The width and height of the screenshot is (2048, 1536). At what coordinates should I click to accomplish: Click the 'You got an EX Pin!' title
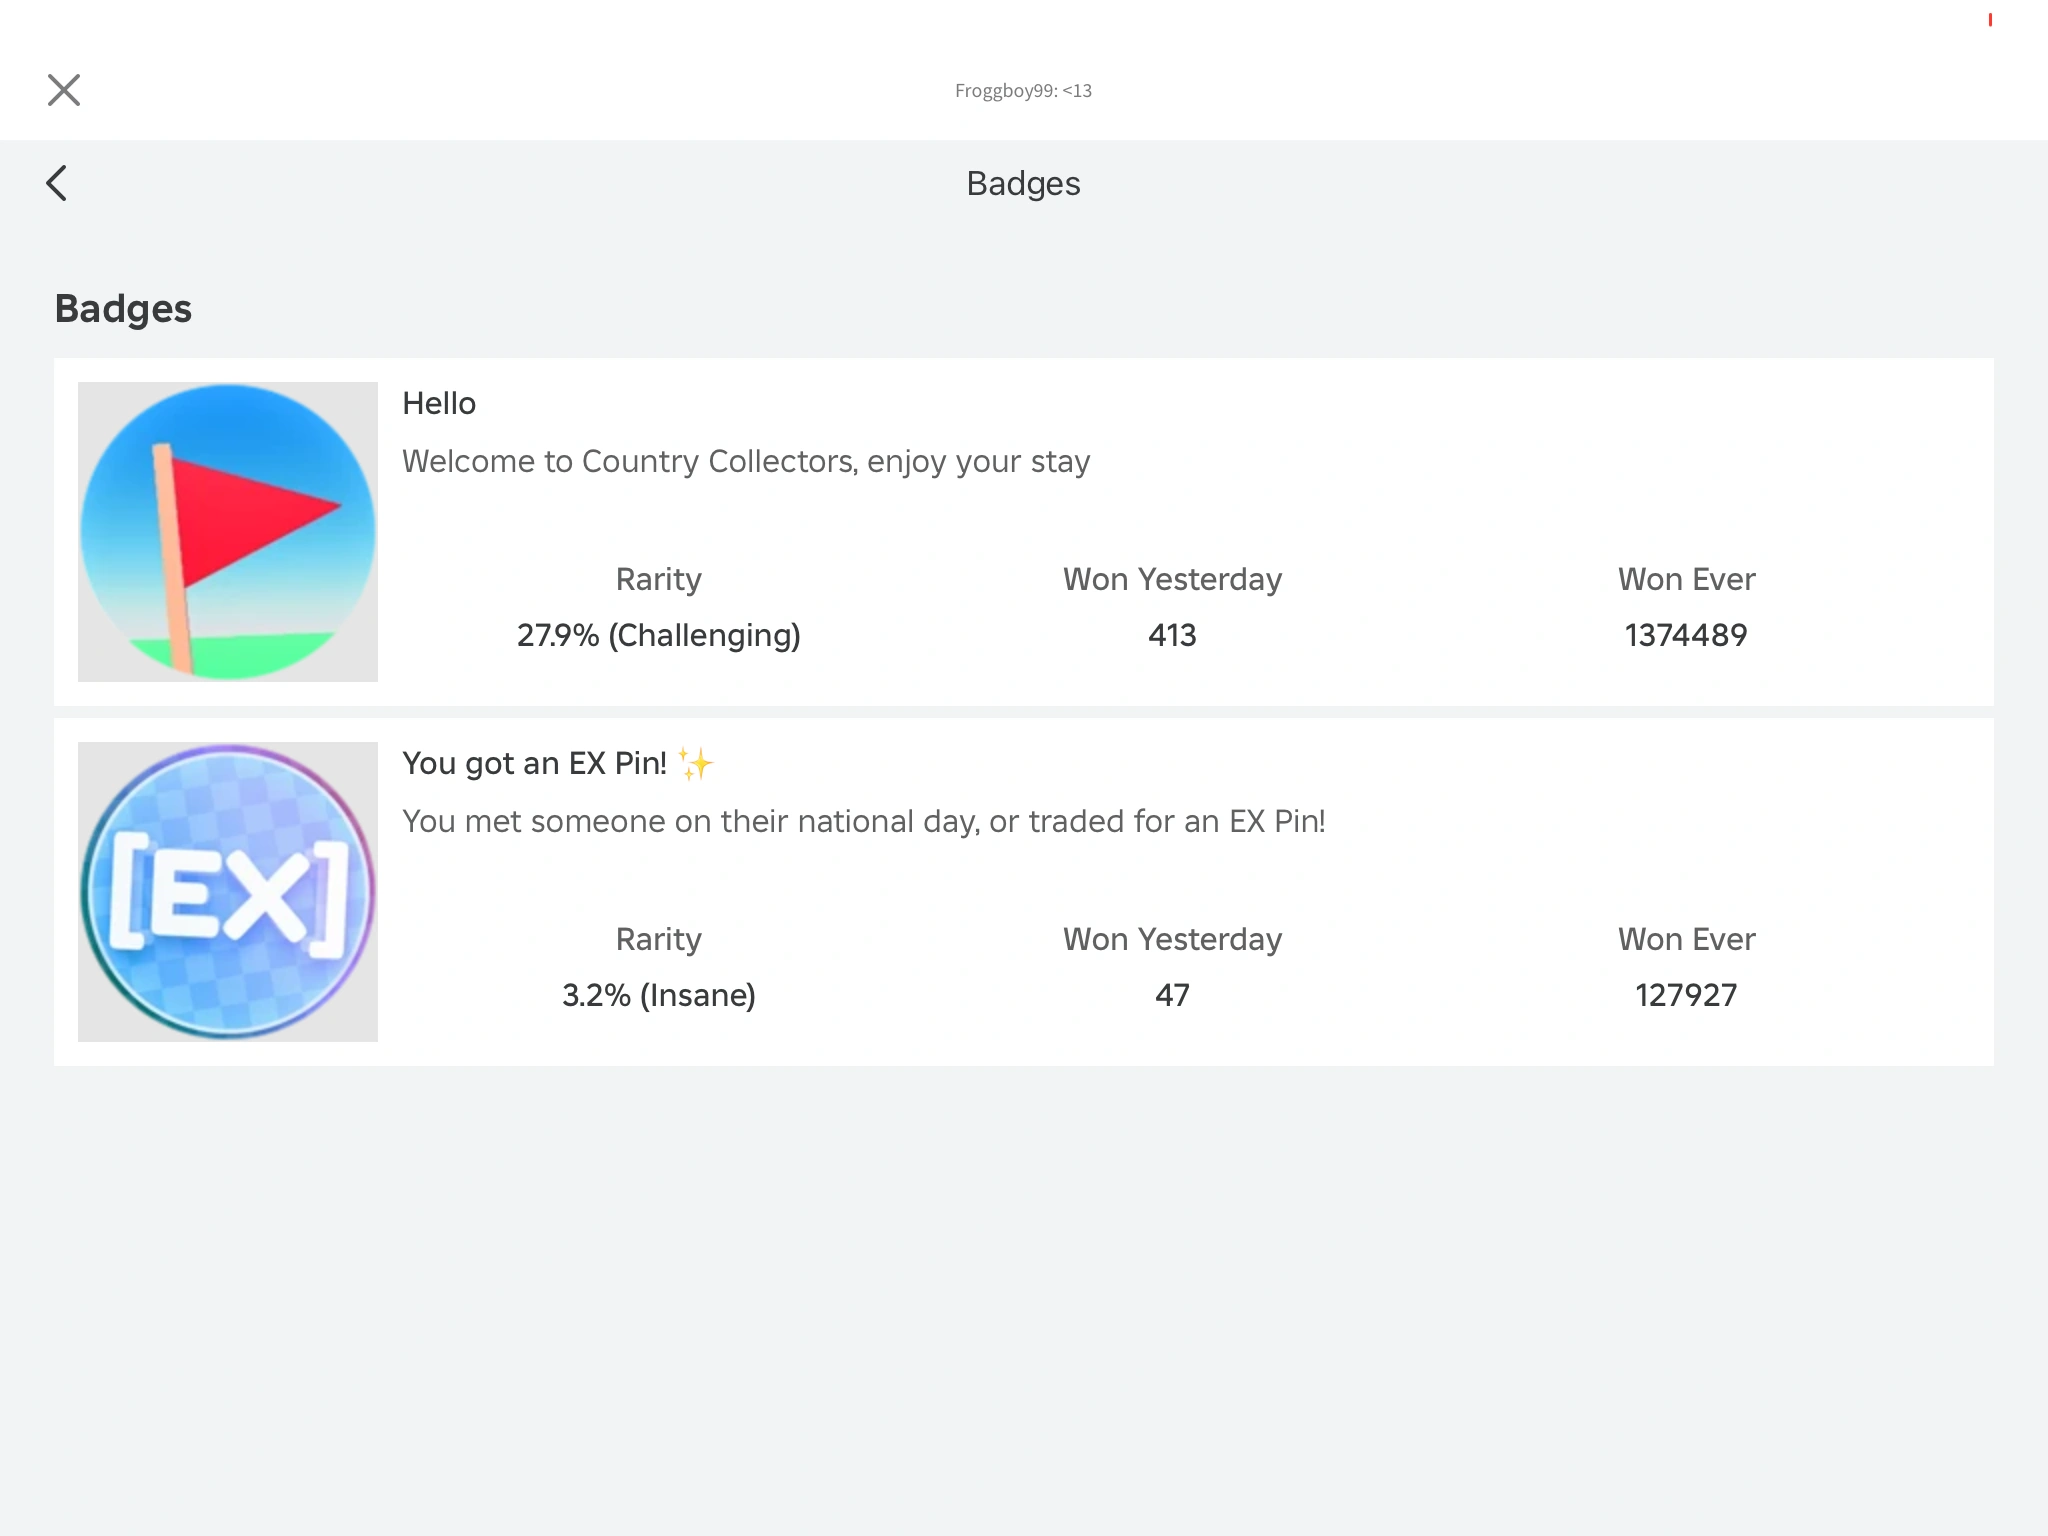[534, 763]
